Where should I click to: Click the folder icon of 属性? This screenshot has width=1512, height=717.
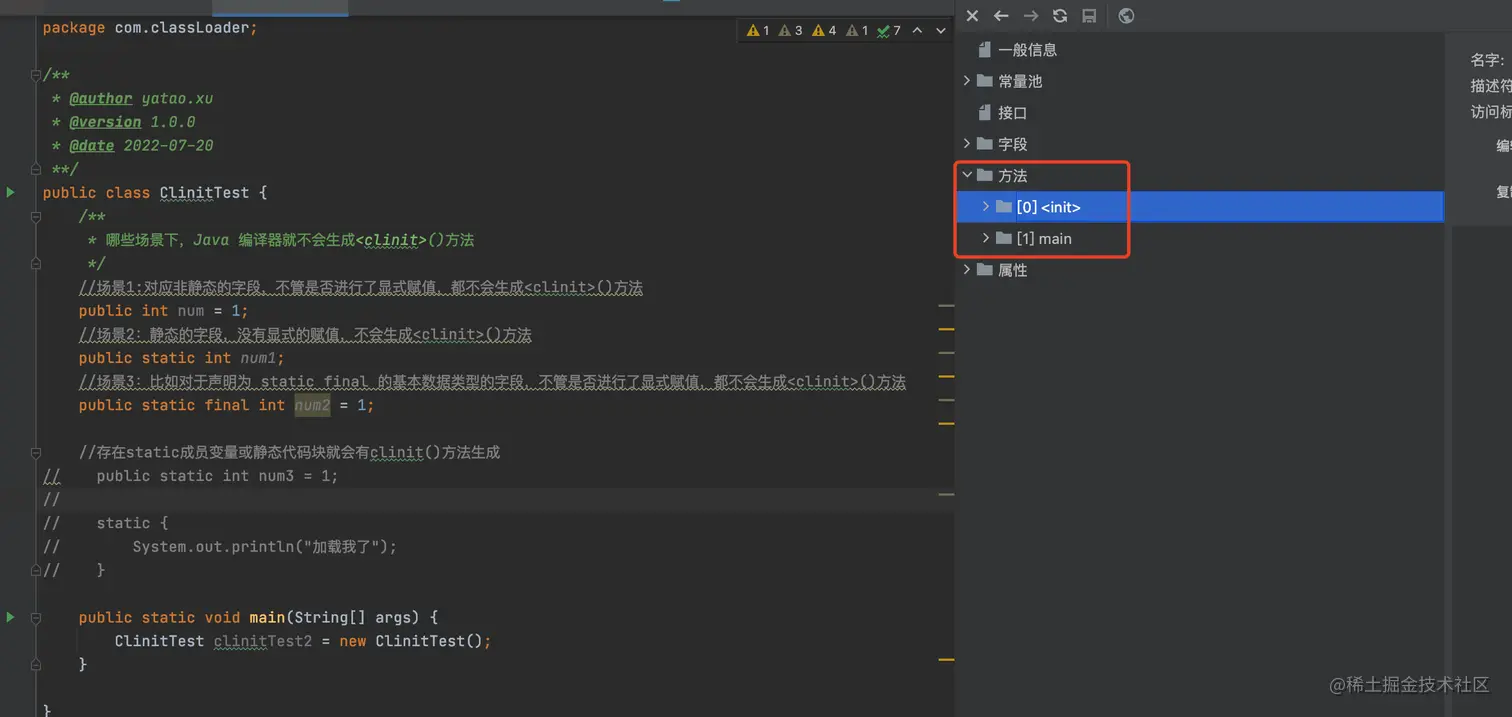pyautogui.click(x=985, y=270)
